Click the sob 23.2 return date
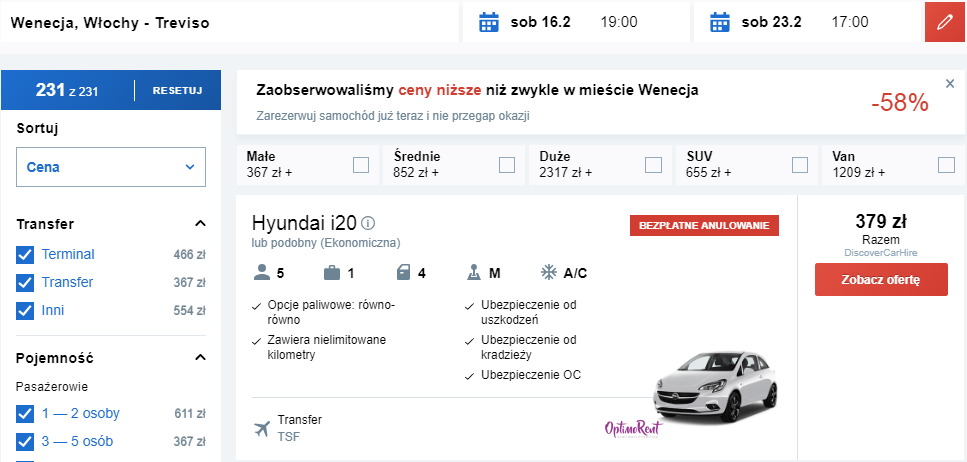The image size is (967, 462). point(772,22)
